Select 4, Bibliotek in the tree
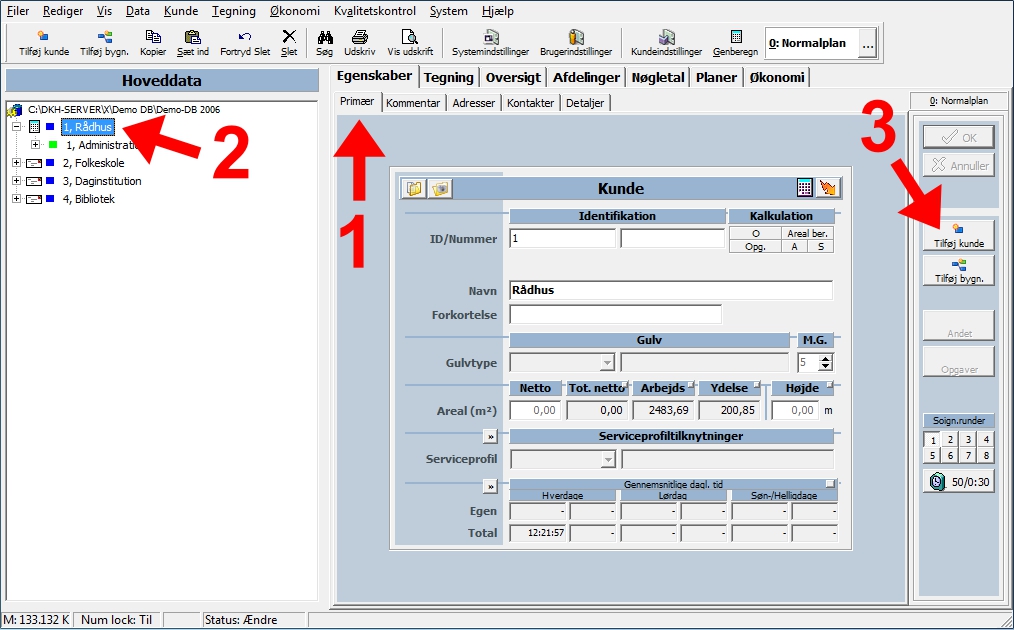Image resolution: width=1014 pixels, height=630 pixels. click(89, 199)
